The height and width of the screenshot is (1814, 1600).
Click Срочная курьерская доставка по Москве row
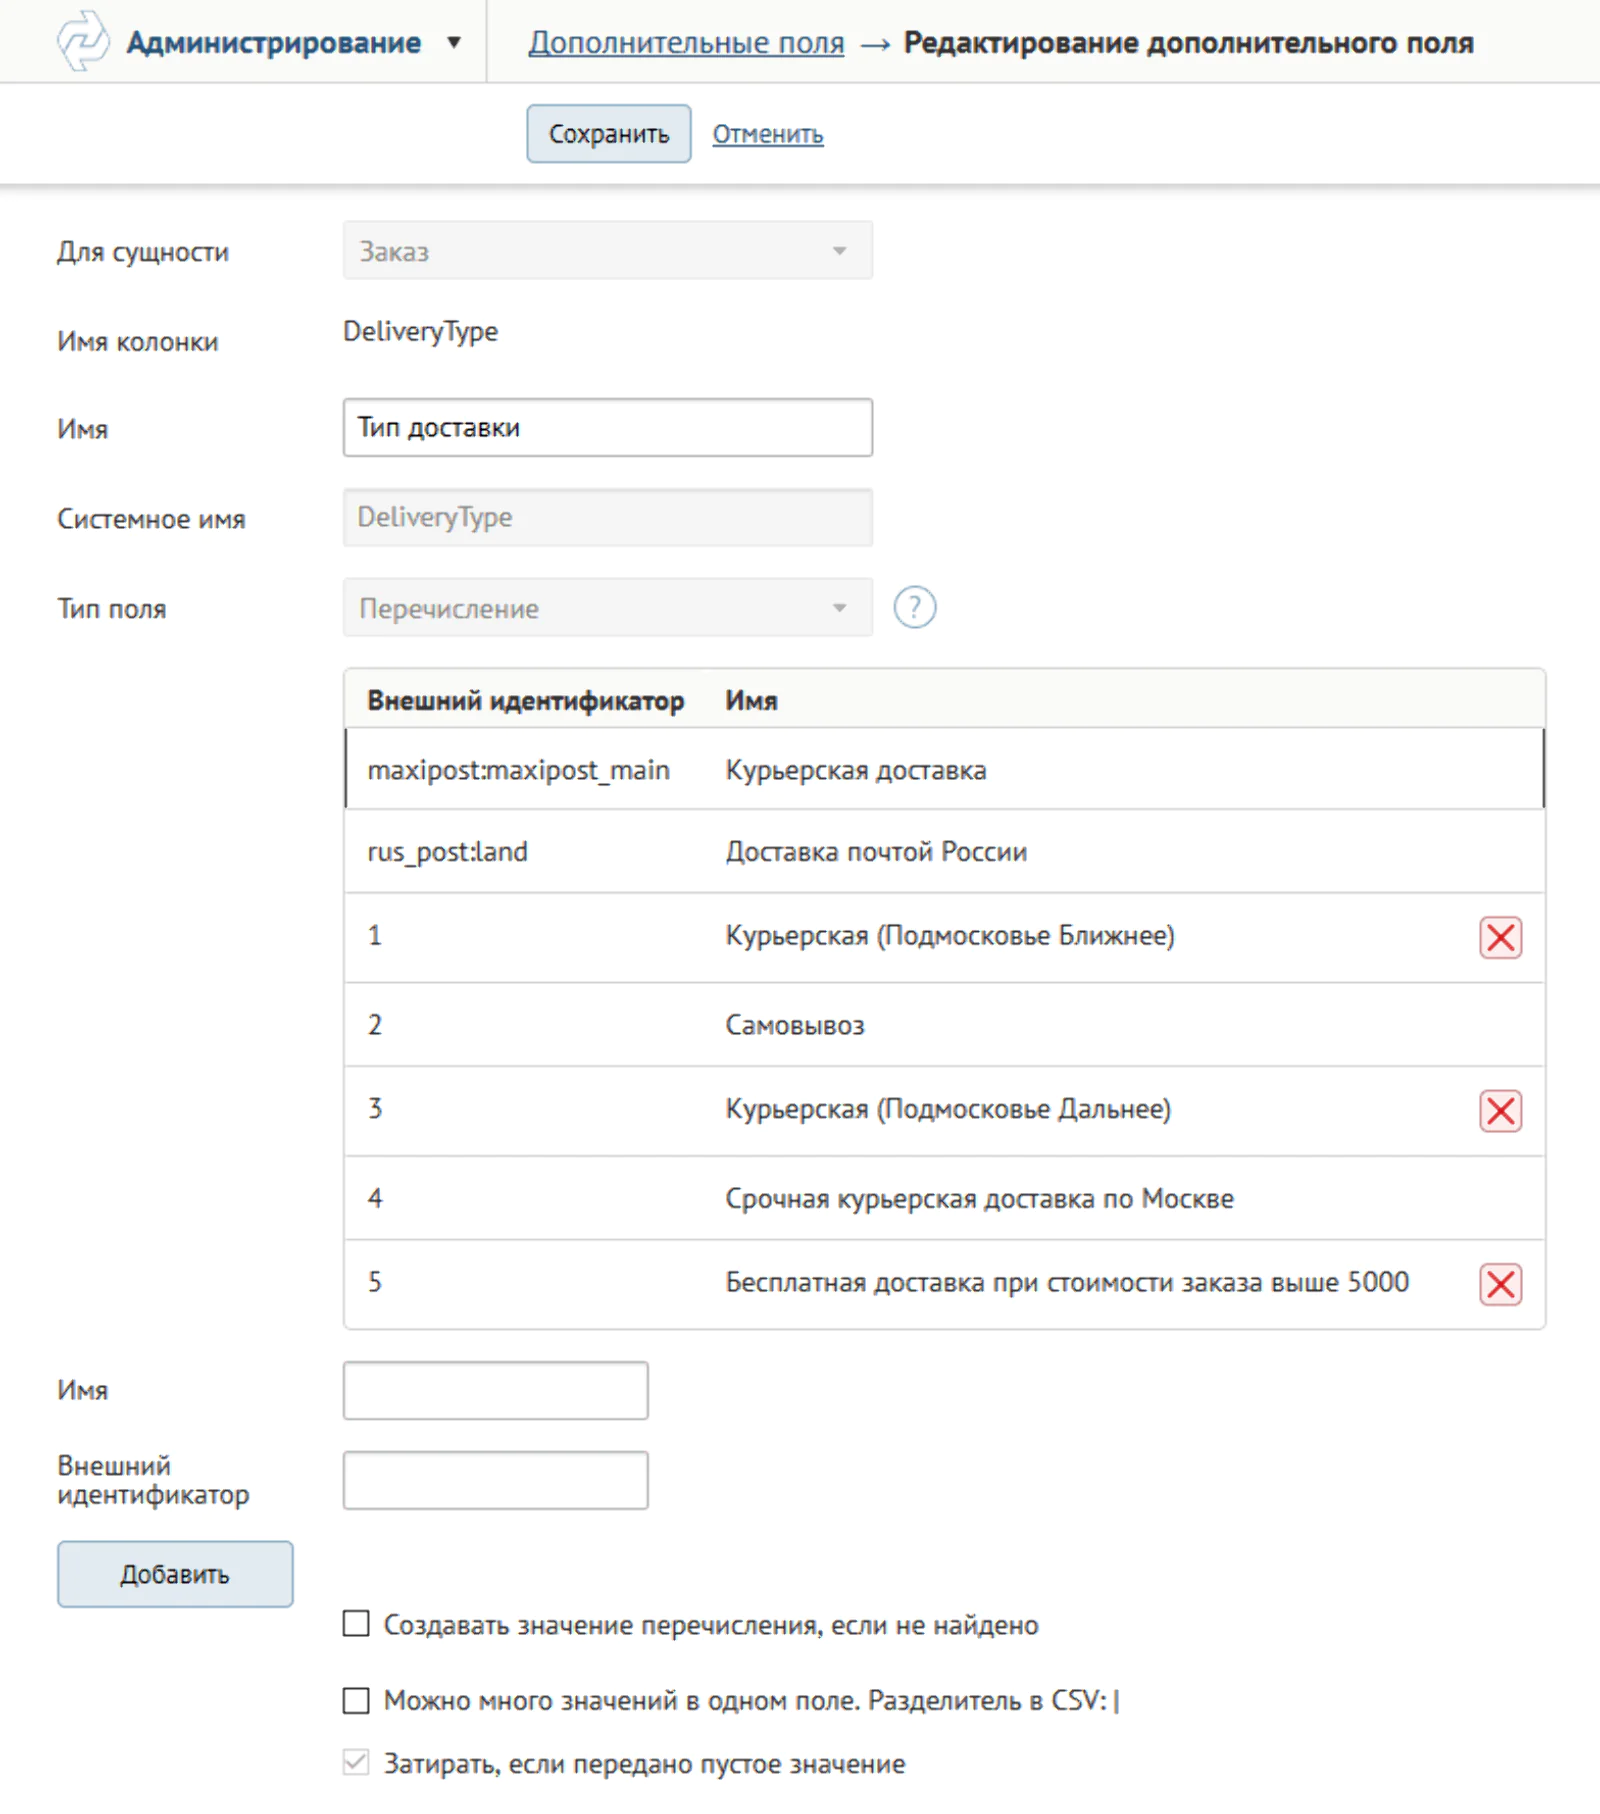click(944, 1198)
